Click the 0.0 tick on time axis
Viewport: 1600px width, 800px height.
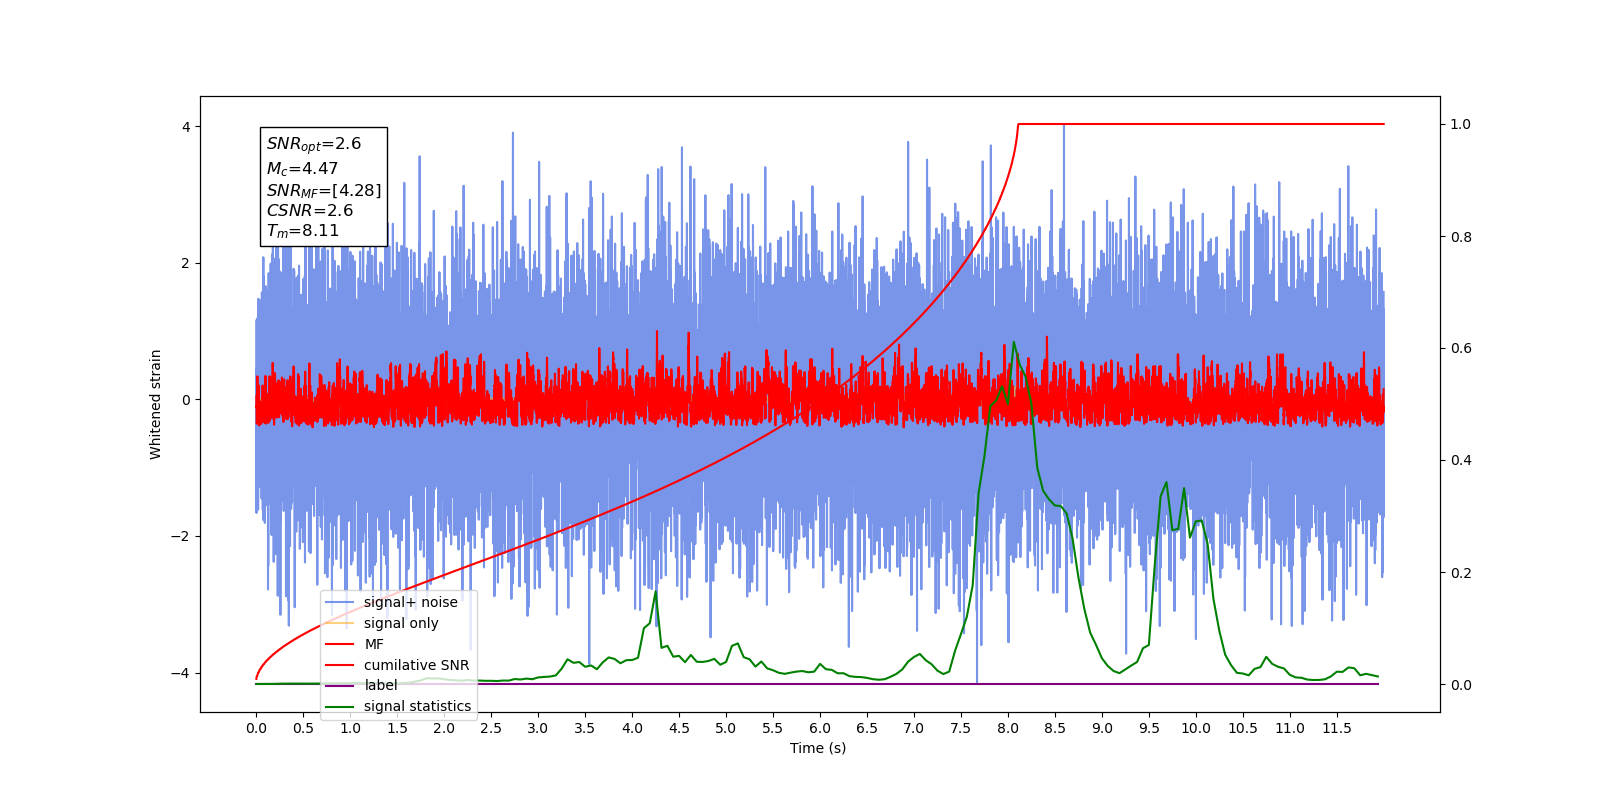(x=256, y=728)
